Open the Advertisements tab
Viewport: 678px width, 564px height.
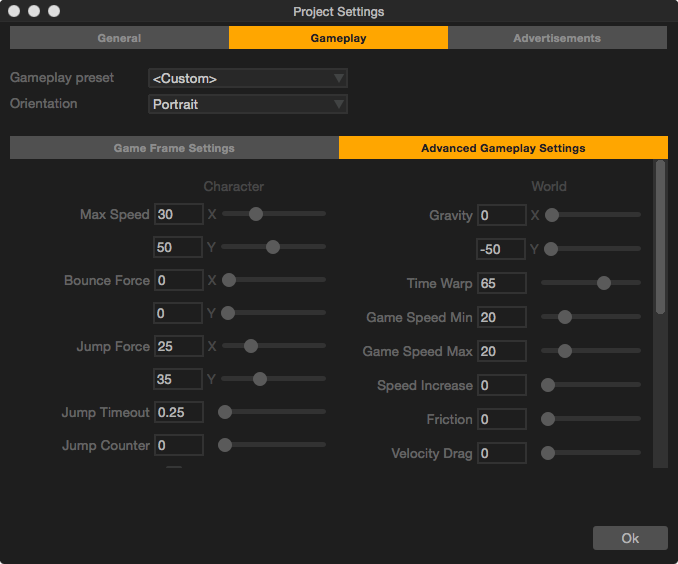(x=557, y=38)
